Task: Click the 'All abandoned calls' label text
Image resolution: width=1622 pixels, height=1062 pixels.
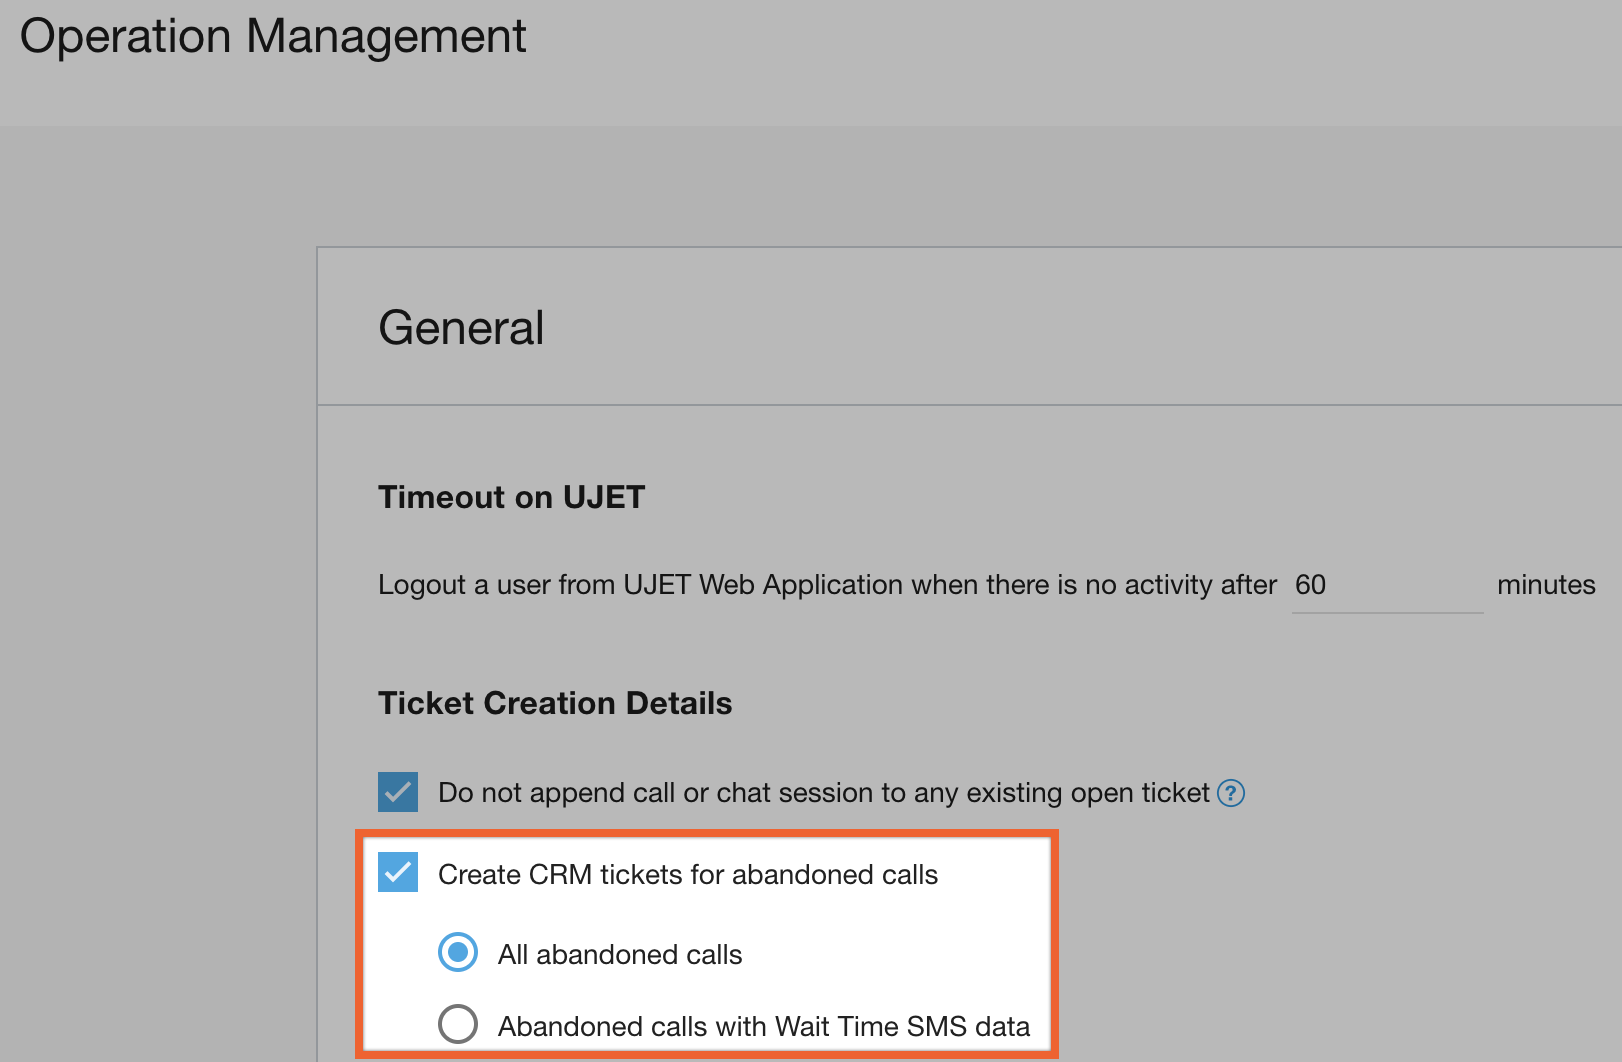Action: [x=620, y=955]
